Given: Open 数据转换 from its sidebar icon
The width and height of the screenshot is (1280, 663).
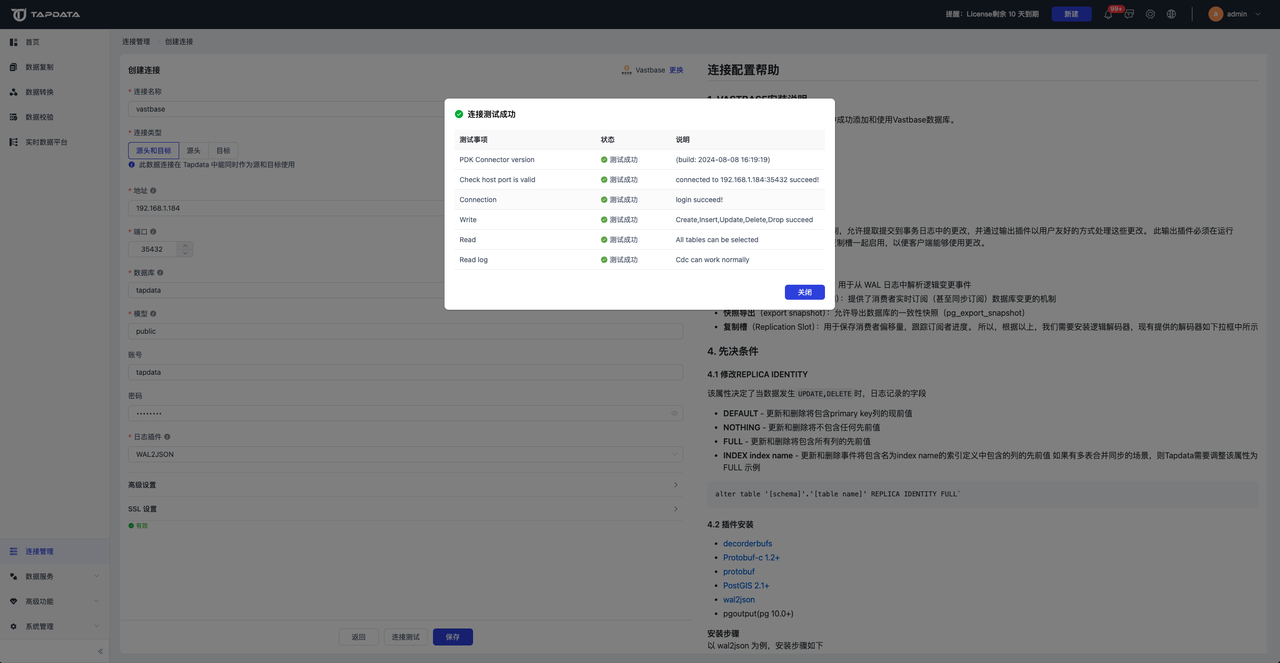Looking at the screenshot, I should (x=14, y=92).
